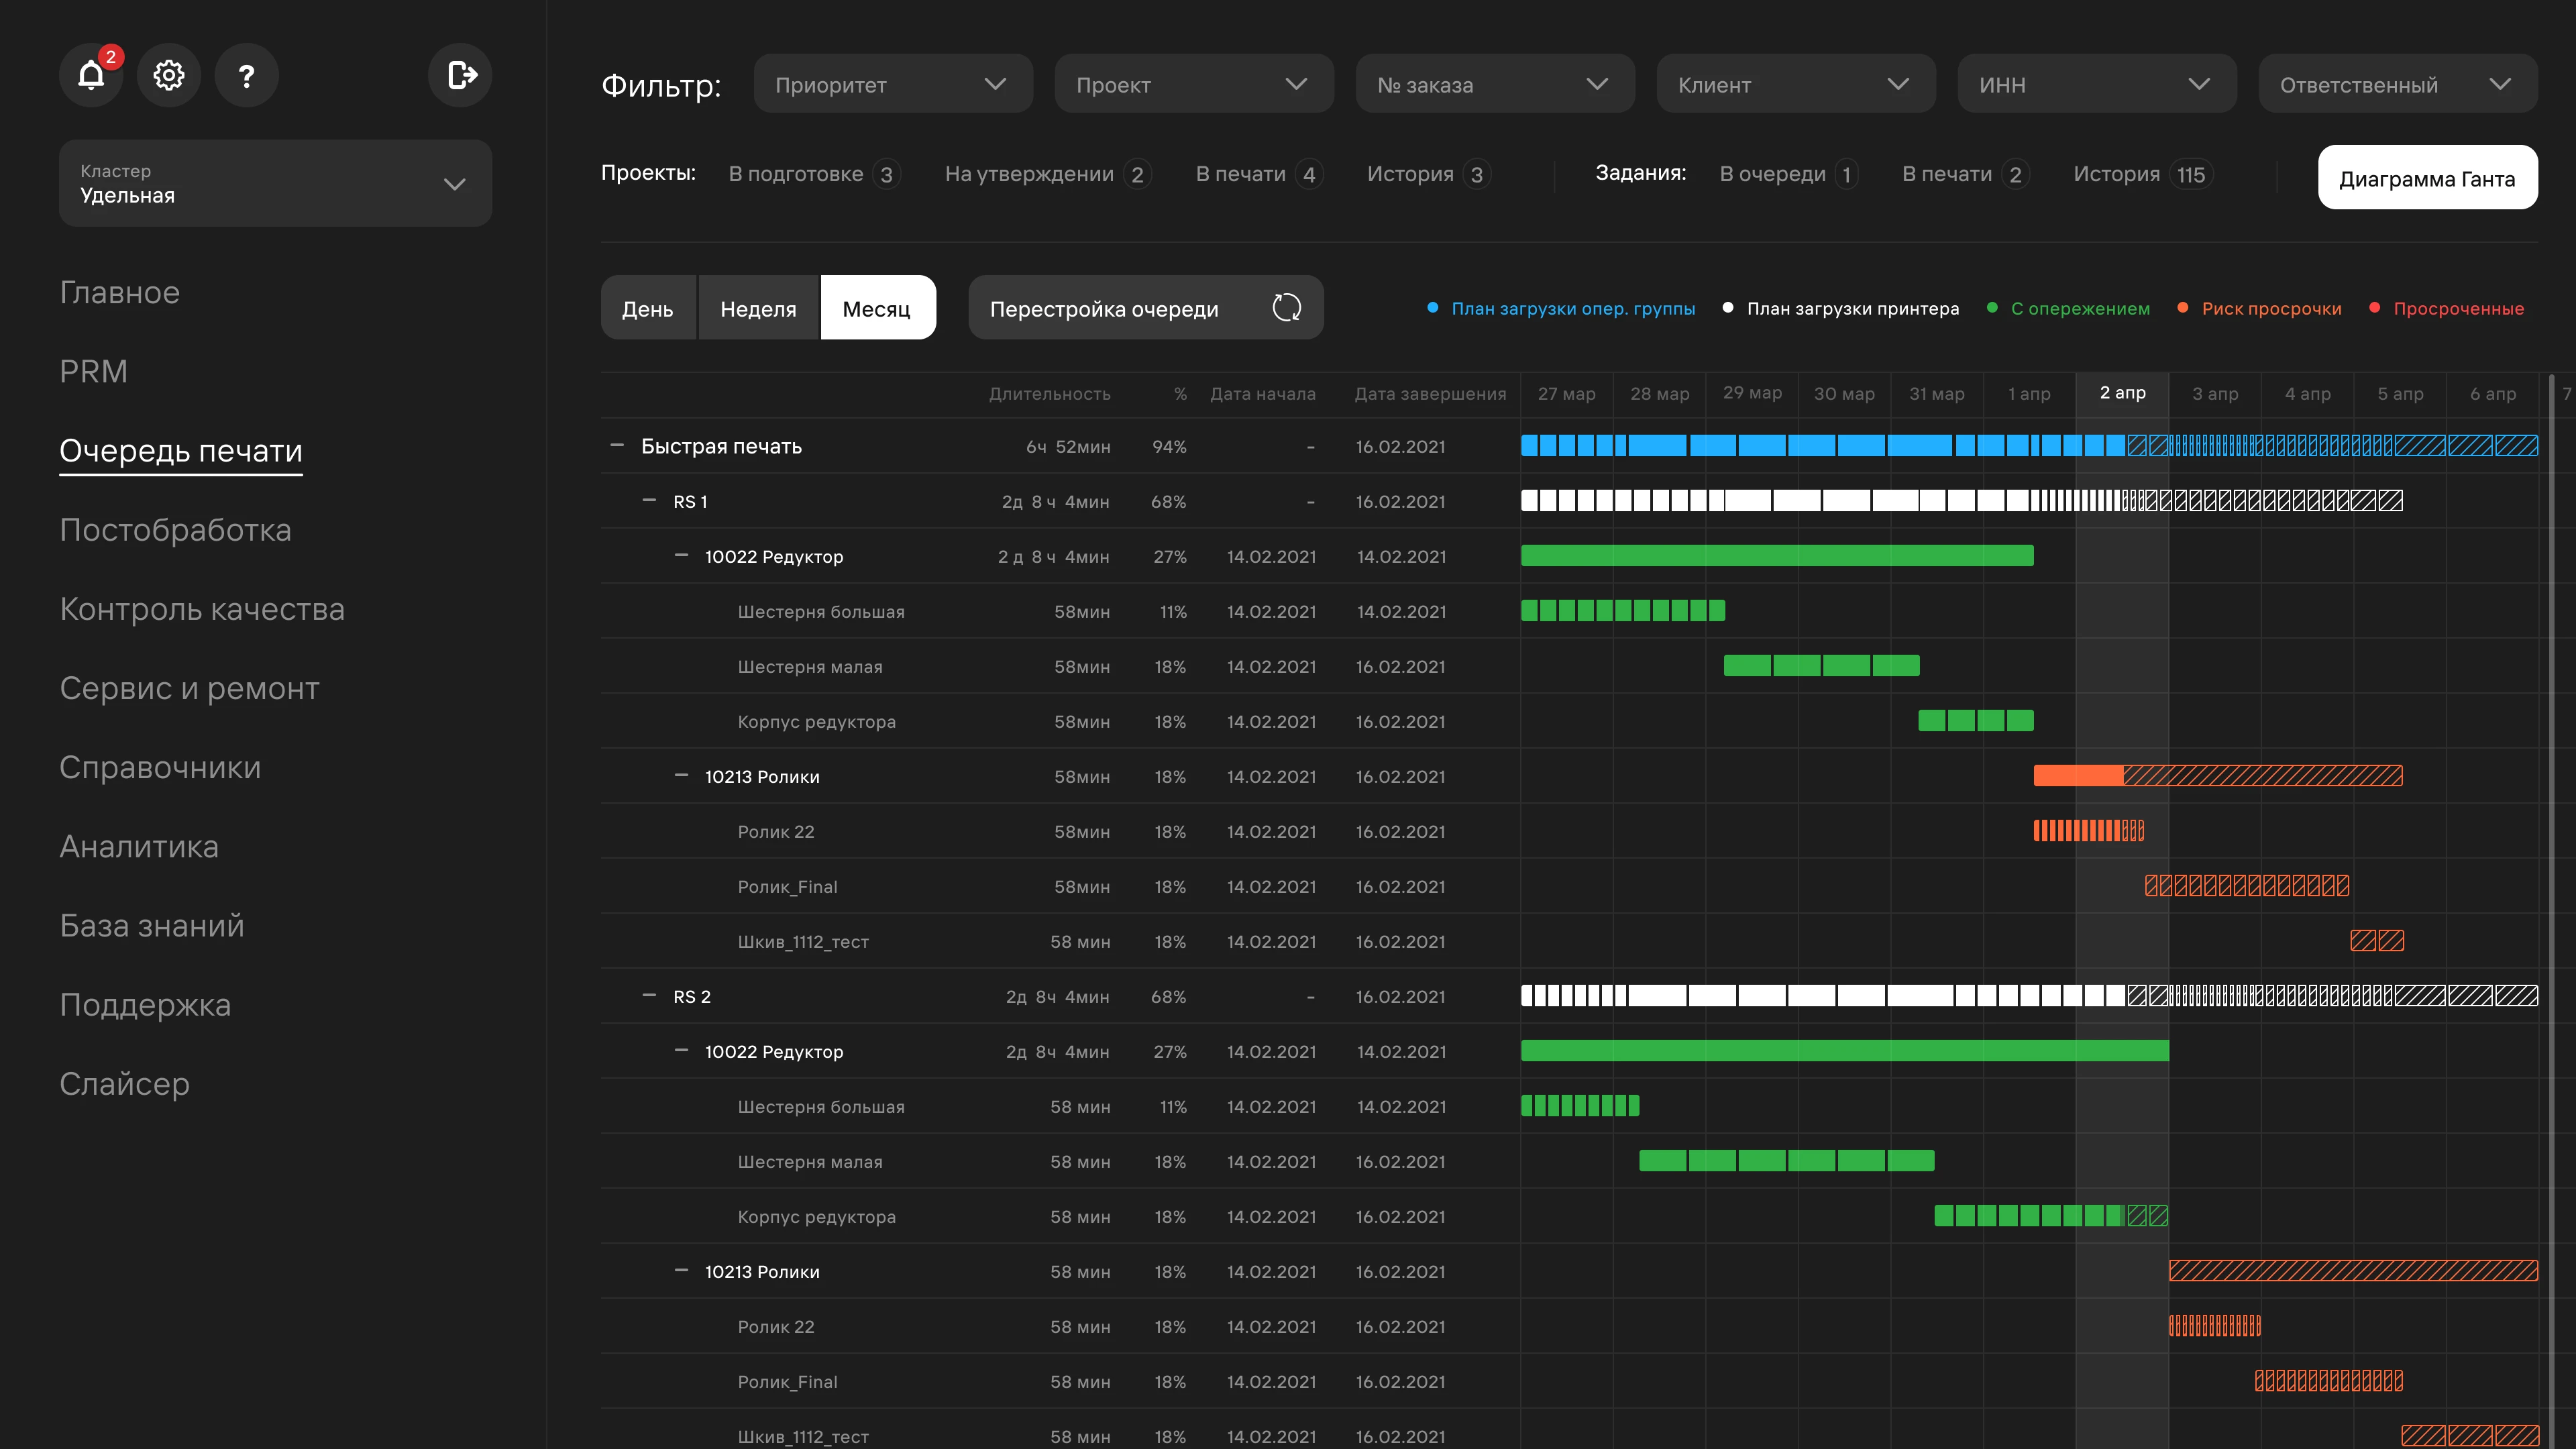Switch to Неделя view
2576x1449 pixels.
(758, 308)
